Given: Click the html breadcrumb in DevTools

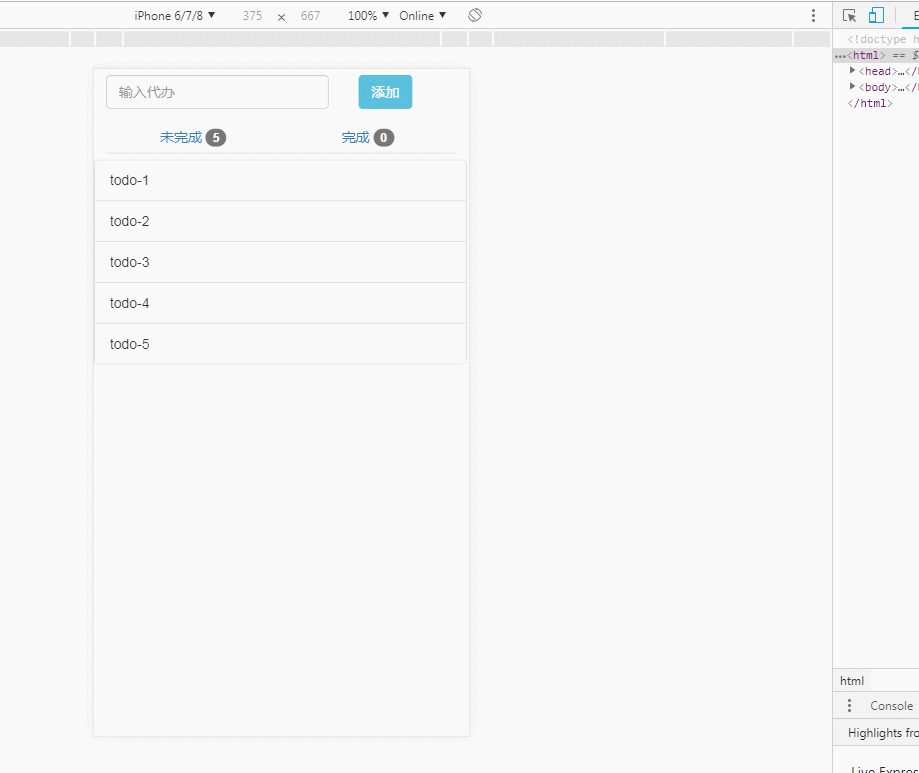Looking at the screenshot, I should click(x=852, y=681).
